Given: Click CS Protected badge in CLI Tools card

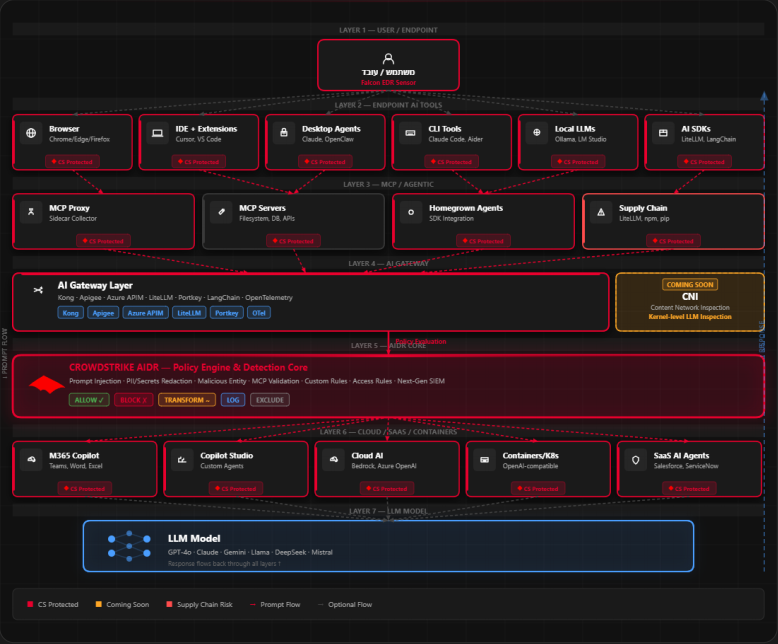Looking at the screenshot, I should [452, 162].
